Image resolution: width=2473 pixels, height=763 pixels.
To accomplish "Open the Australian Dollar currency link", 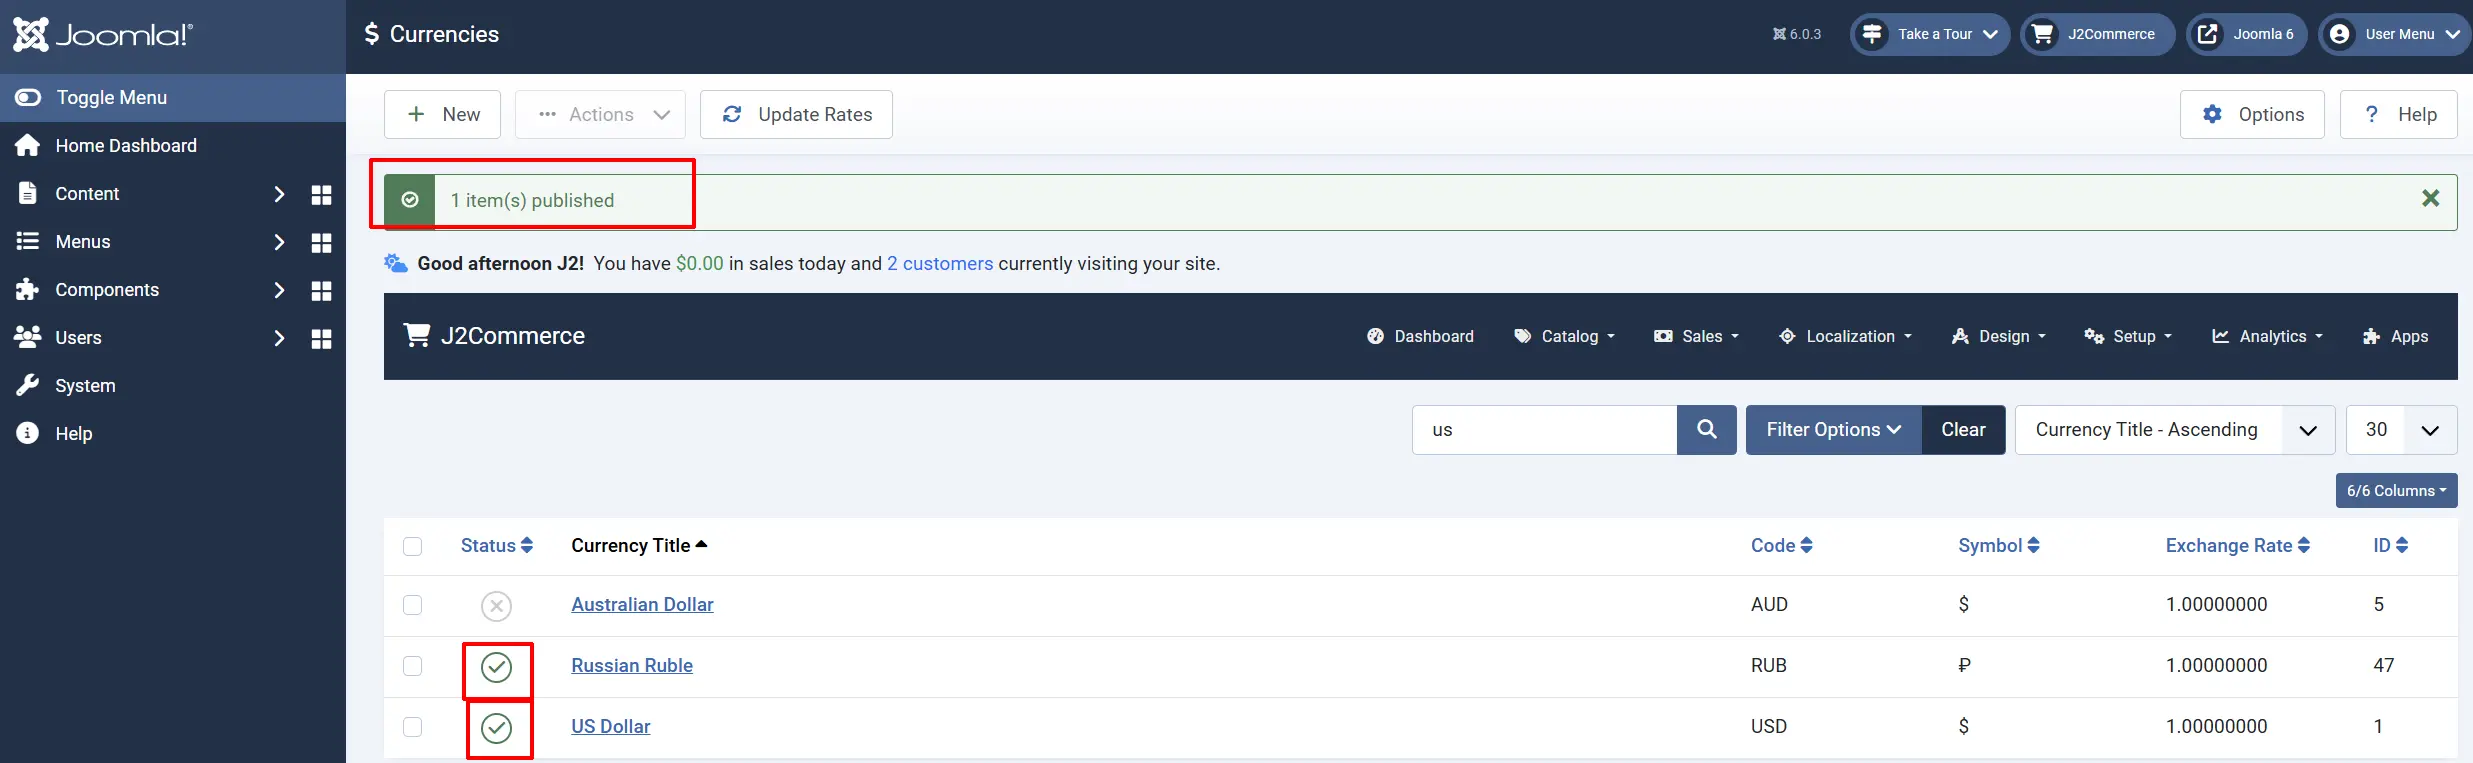I will pos(642,605).
